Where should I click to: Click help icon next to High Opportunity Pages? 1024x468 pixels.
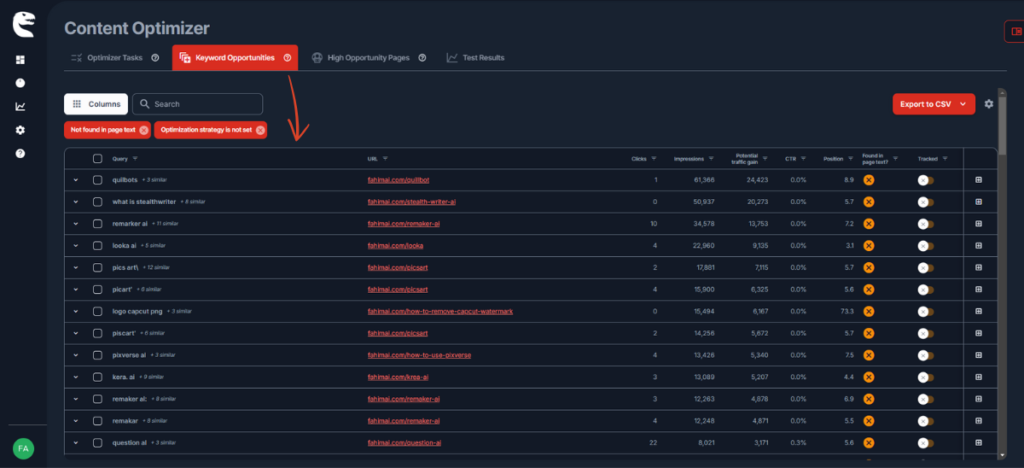click(422, 57)
